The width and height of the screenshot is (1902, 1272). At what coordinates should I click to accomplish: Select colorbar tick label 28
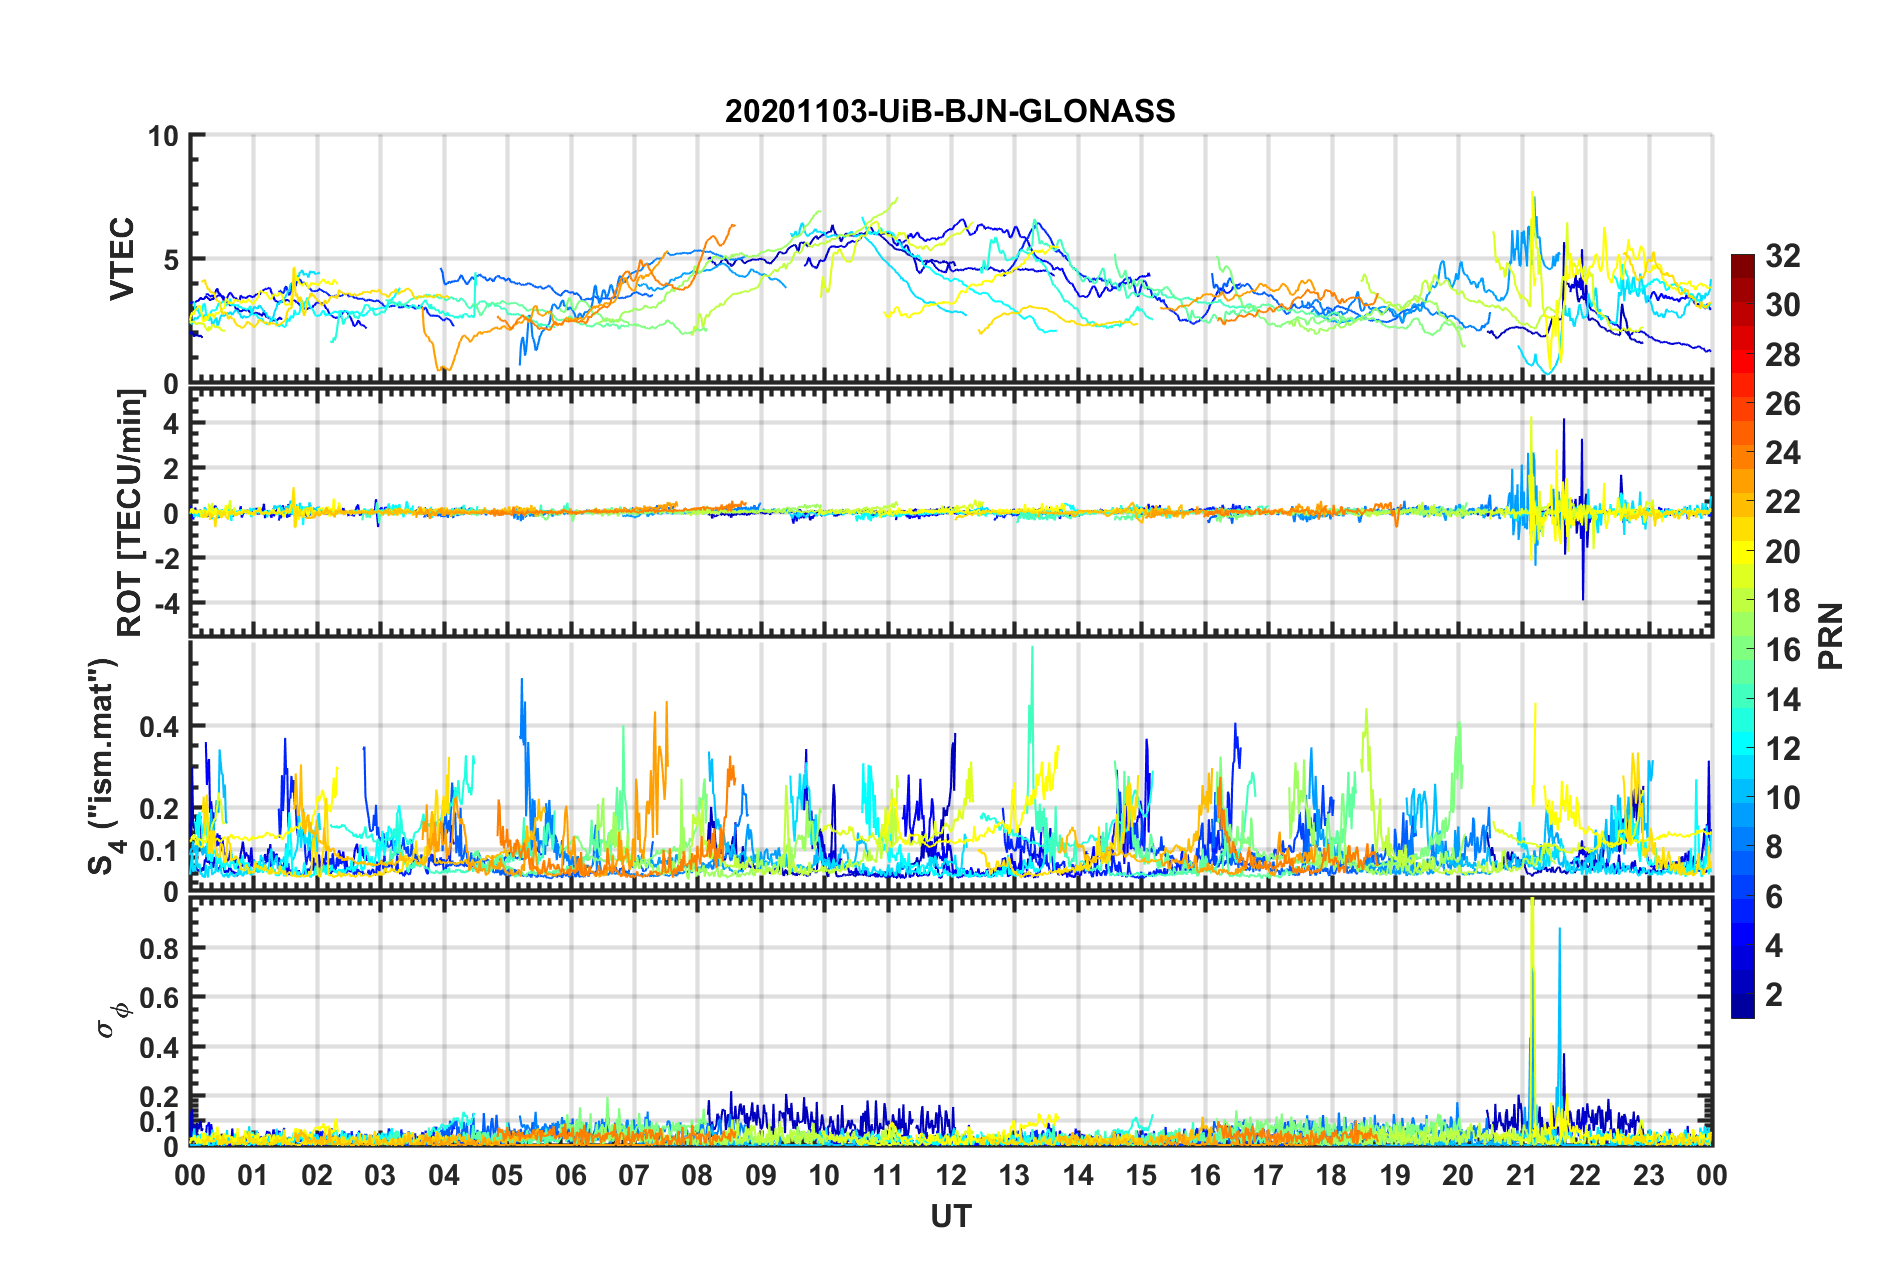(1782, 355)
